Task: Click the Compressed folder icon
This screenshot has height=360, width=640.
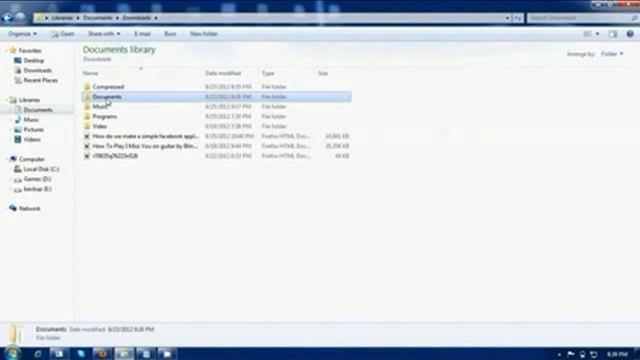Action: coord(87,87)
